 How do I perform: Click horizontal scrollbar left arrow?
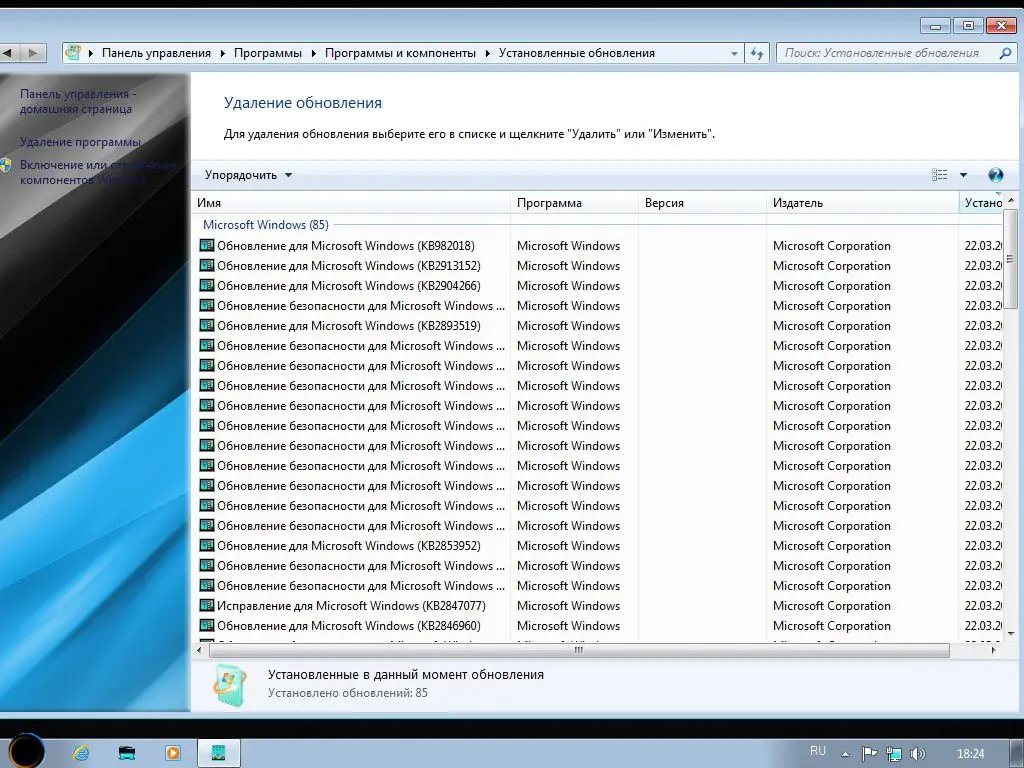pyautogui.click(x=199, y=650)
